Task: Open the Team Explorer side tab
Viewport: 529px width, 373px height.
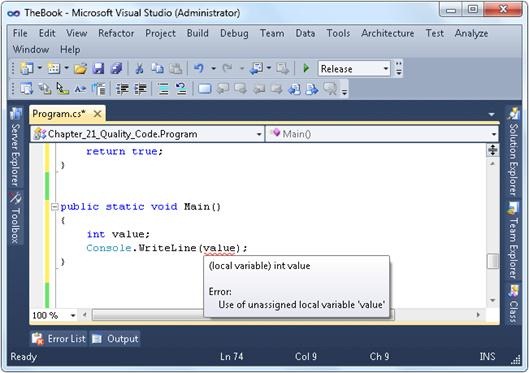Action: click(513, 240)
